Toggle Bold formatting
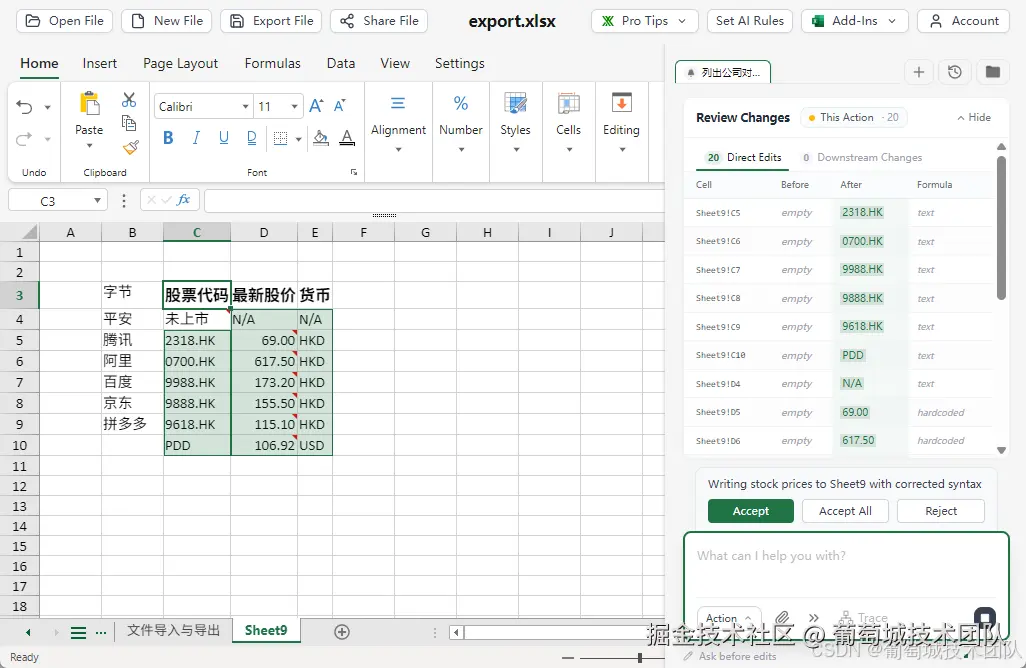The width and height of the screenshot is (1026, 668). point(168,138)
